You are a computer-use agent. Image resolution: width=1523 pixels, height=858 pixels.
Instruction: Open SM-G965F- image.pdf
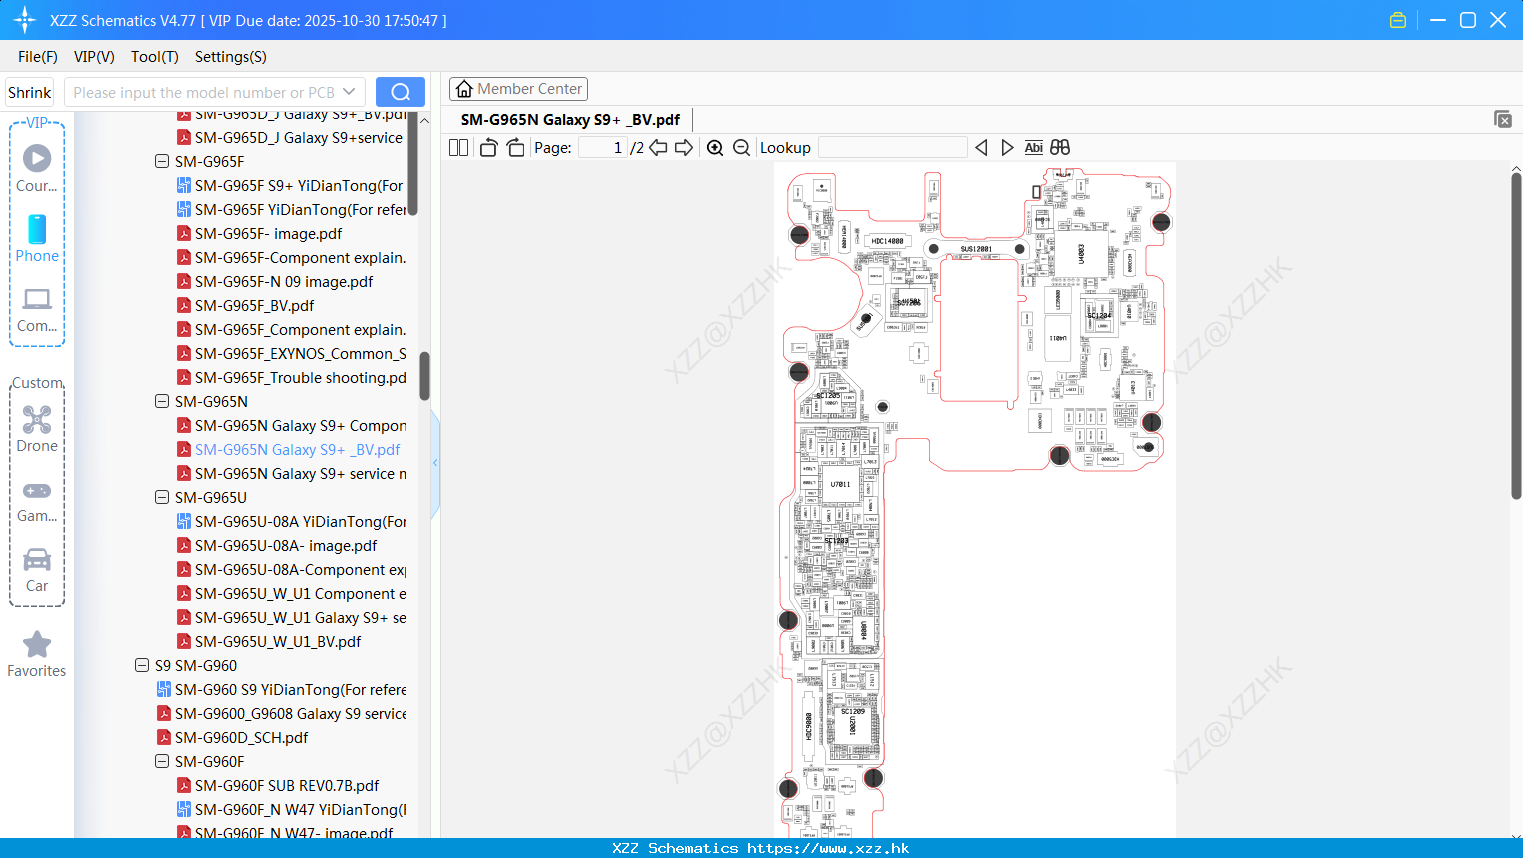click(259, 233)
